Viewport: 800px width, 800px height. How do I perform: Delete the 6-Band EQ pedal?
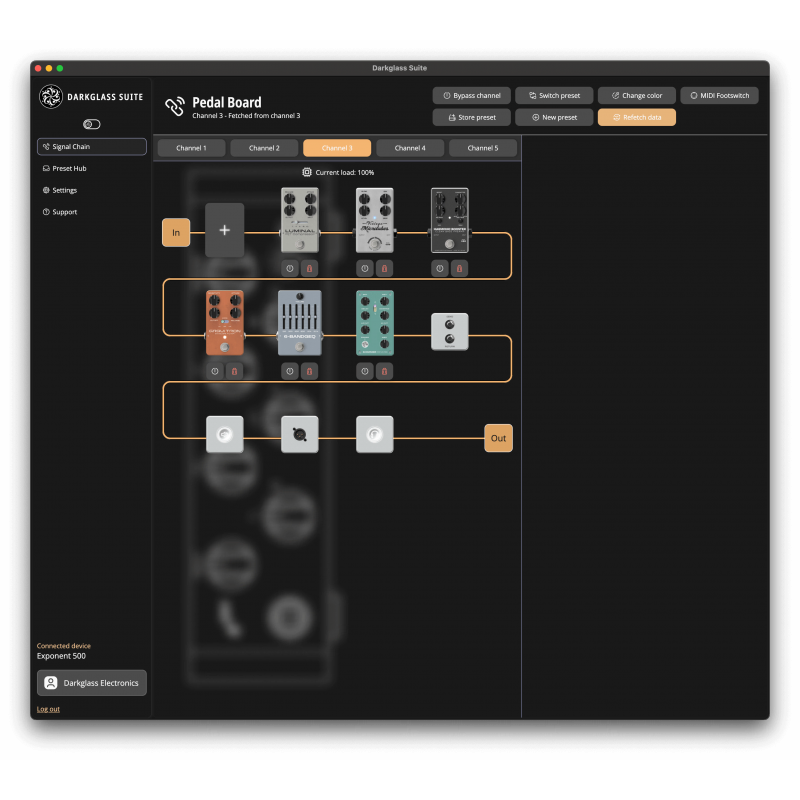(x=310, y=371)
